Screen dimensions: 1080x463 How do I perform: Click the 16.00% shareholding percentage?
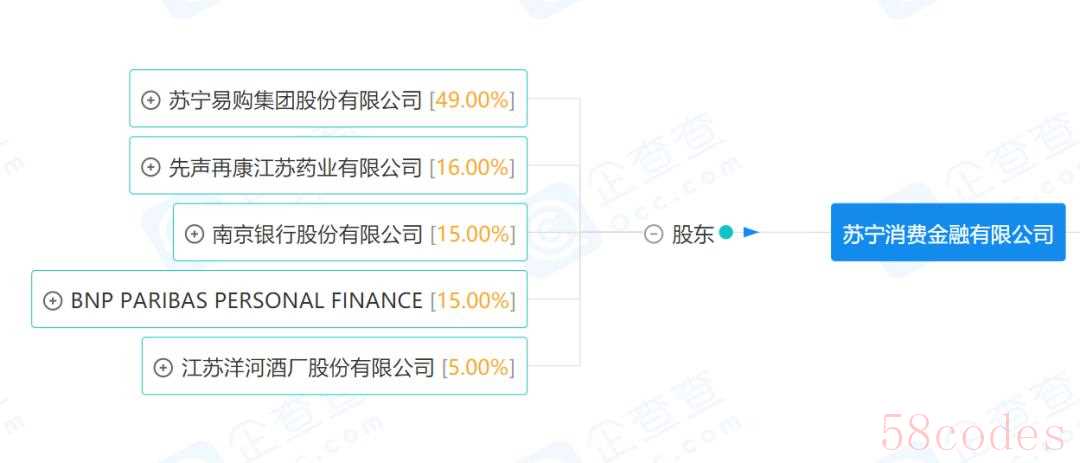pos(472,167)
